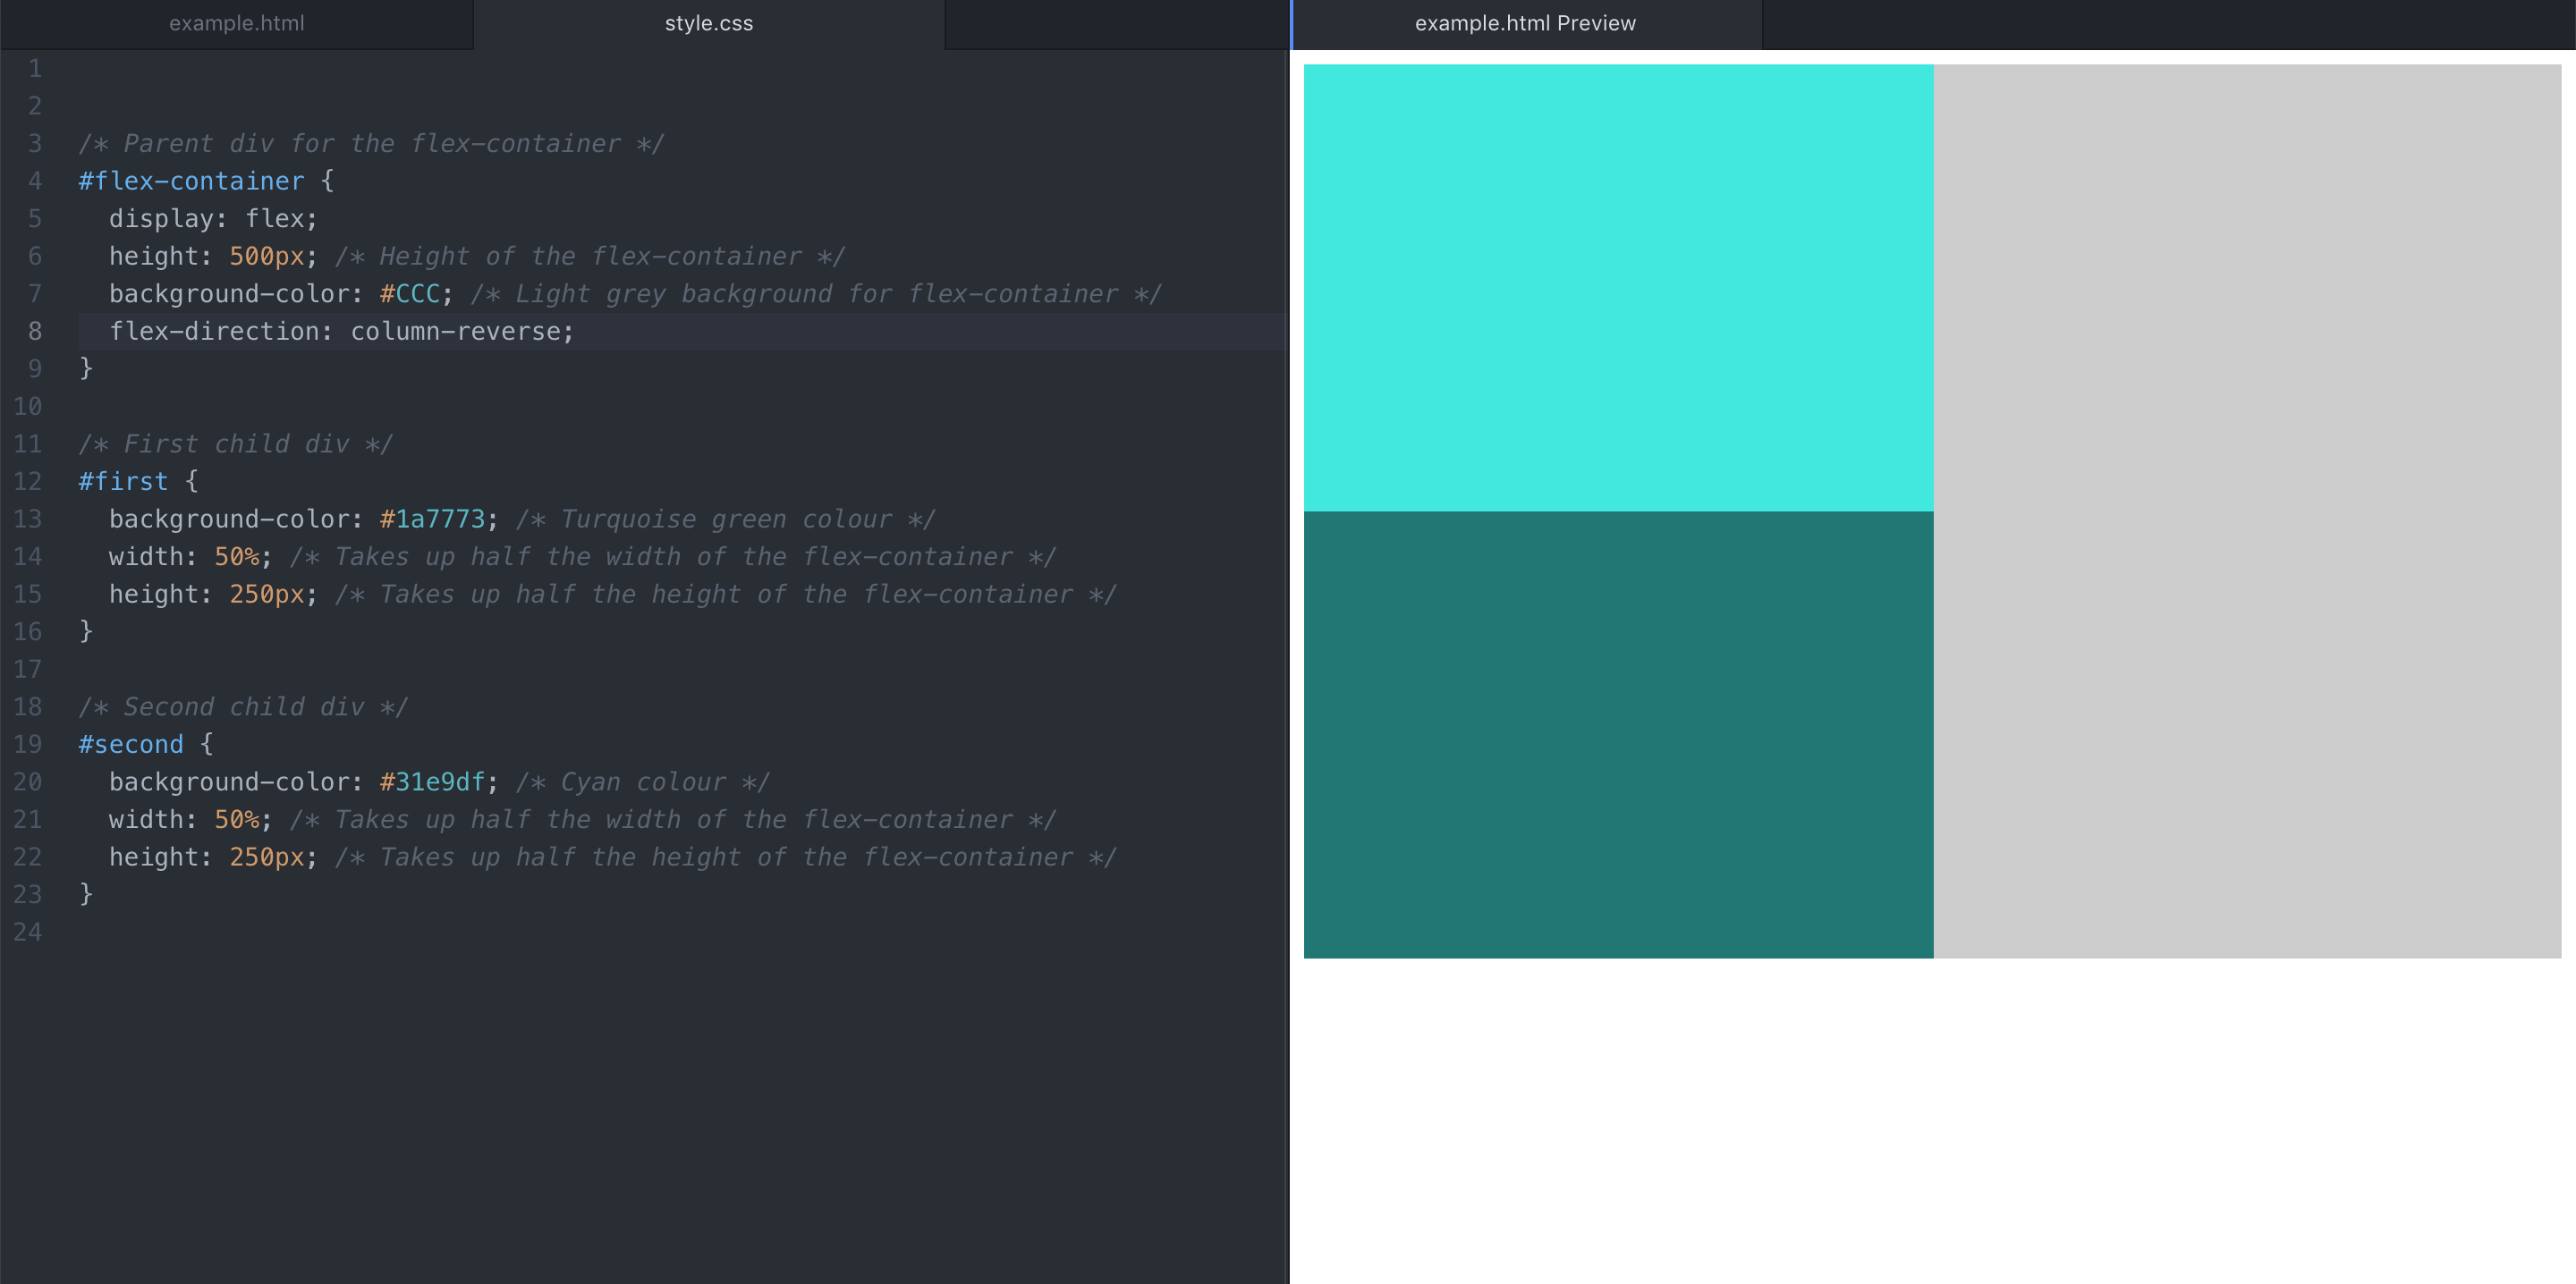Click the #flex-container selector text
Screen dimensions: 2576x1284
[x=191, y=181]
